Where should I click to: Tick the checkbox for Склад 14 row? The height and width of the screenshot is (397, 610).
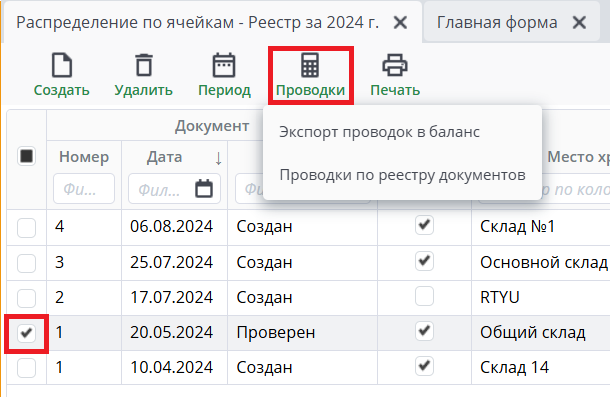pos(26,368)
